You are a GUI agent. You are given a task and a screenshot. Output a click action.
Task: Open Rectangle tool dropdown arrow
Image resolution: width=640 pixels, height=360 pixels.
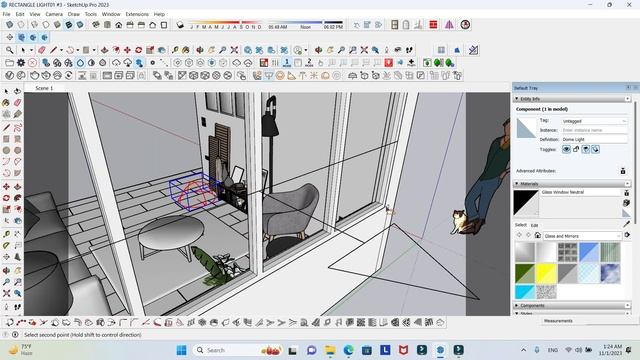(94, 50)
